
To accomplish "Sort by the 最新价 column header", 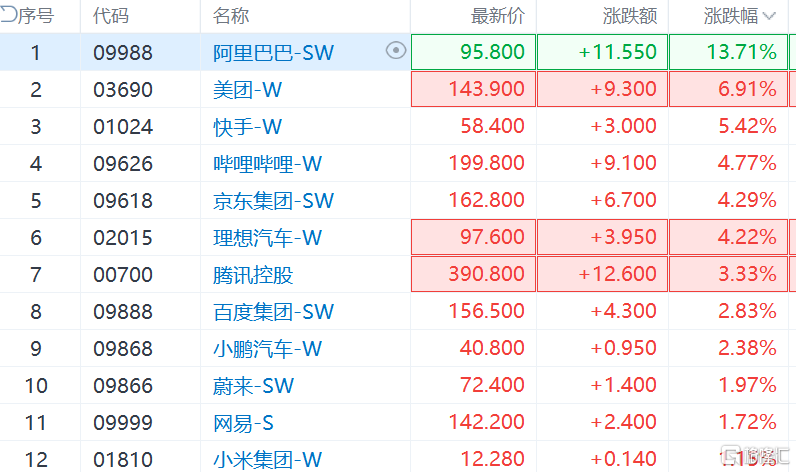I will (497, 16).
